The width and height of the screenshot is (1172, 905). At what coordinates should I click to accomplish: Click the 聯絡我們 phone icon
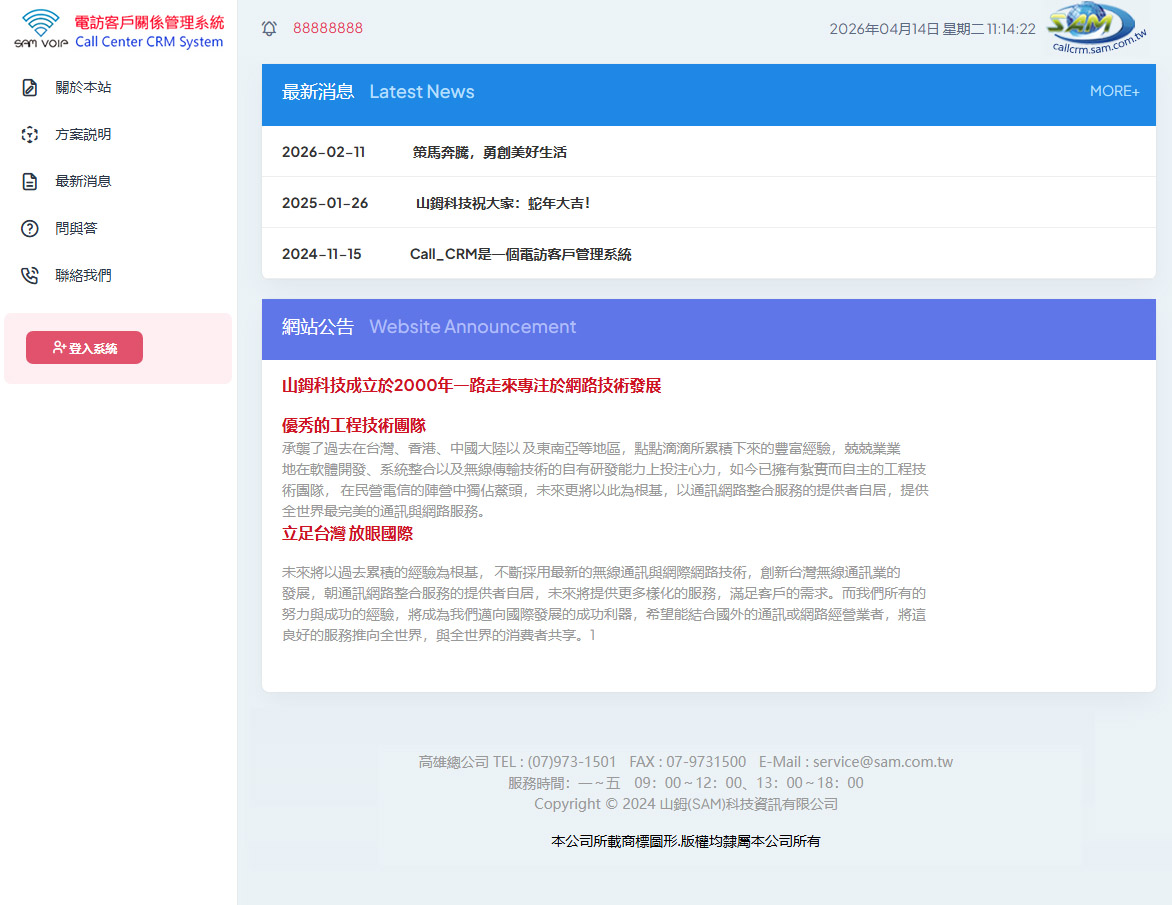[x=30, y=276]
